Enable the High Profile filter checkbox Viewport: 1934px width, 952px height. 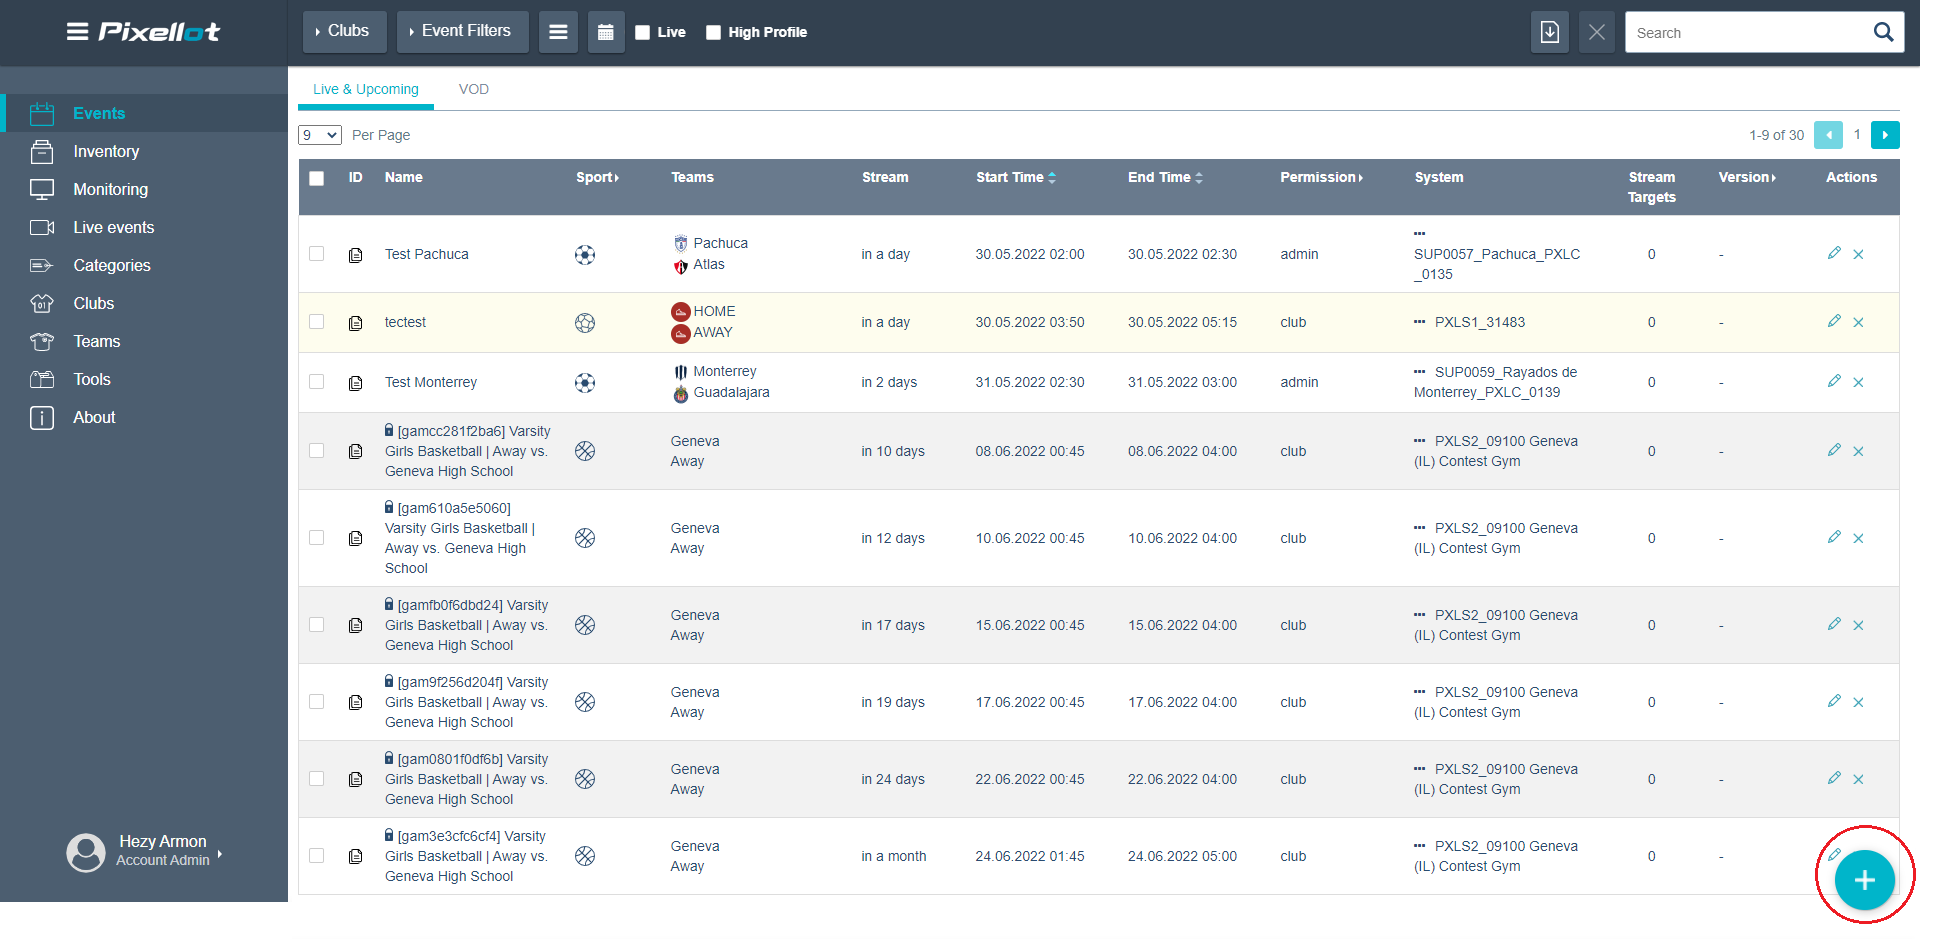click(x=713, y=32)
